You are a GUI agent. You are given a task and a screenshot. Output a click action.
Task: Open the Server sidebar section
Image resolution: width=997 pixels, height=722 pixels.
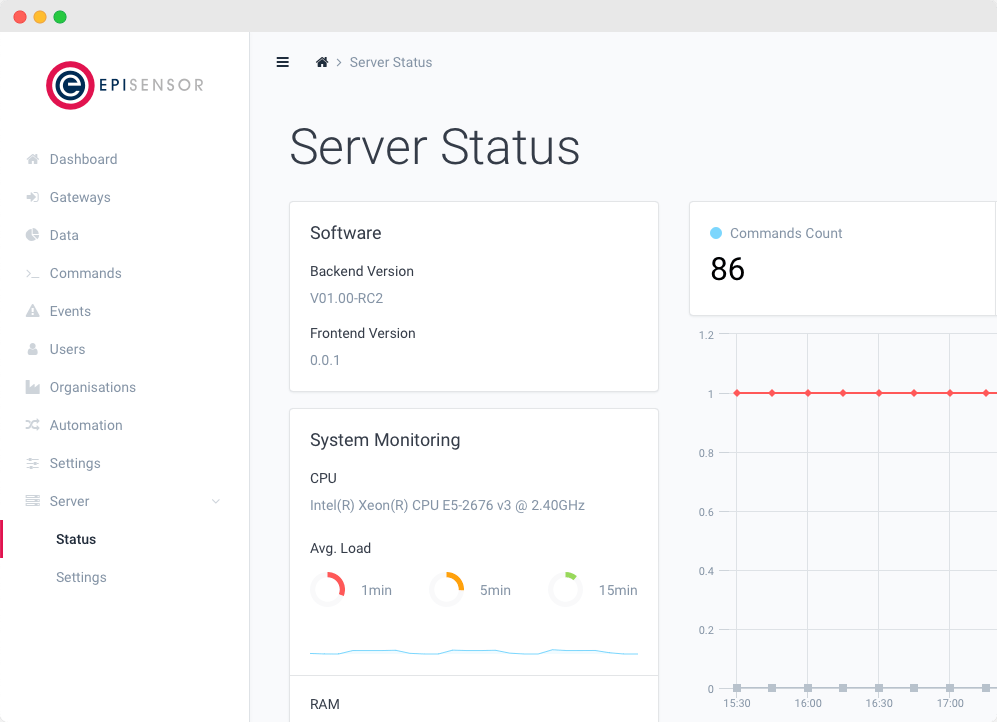click(x=69, y=501)
